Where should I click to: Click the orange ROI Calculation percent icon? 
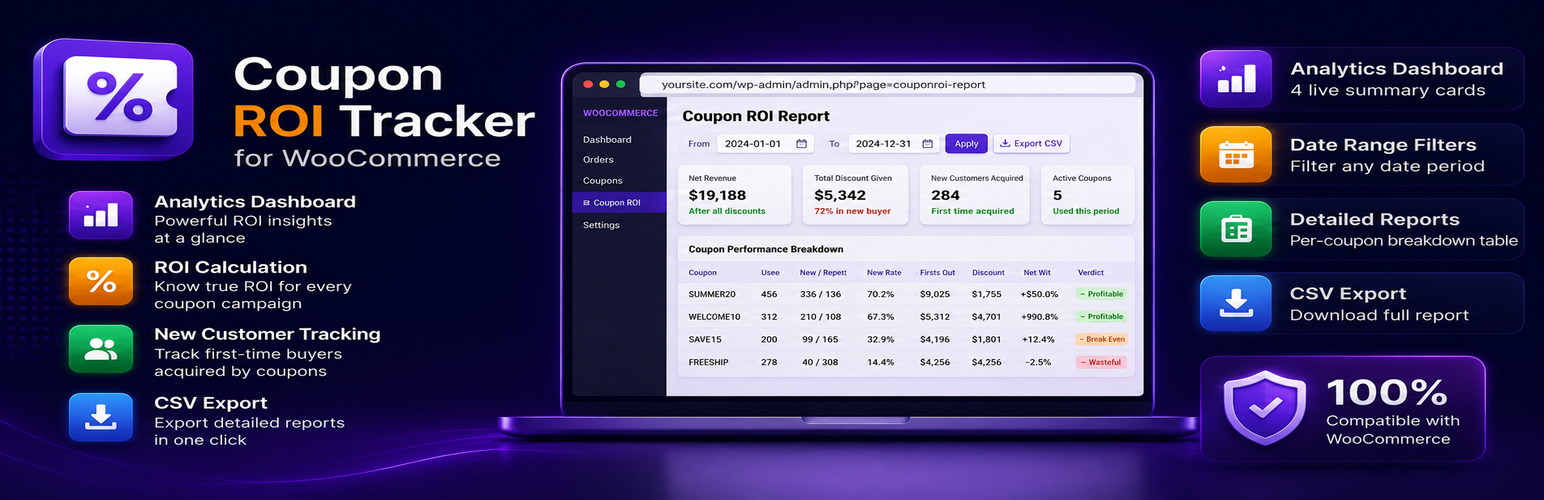tap(100, 282)
